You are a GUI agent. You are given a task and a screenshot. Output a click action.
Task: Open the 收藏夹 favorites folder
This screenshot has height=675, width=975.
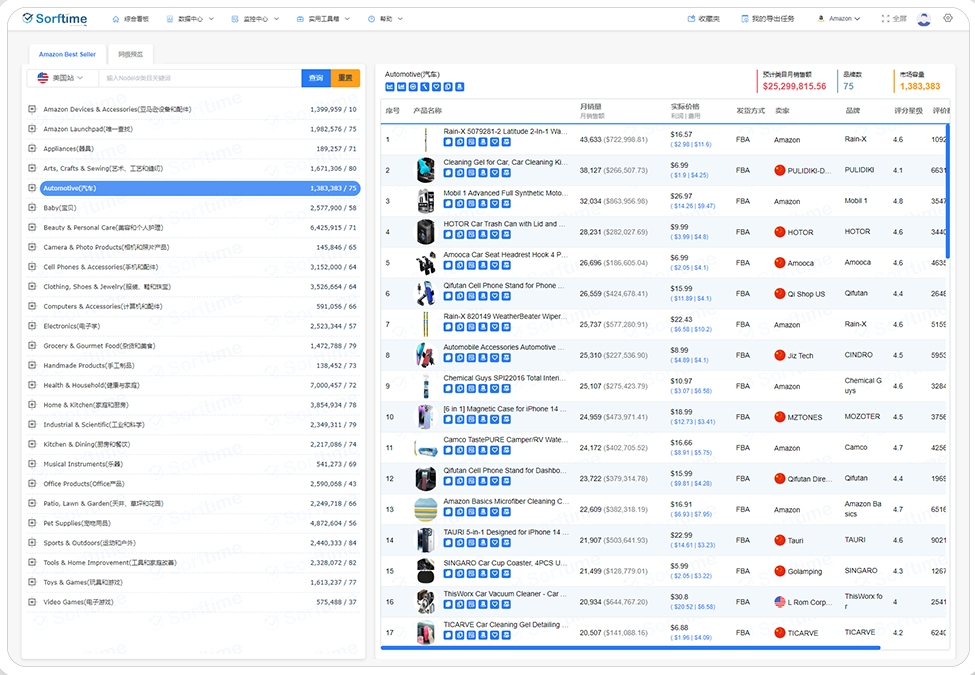[704, 19]
